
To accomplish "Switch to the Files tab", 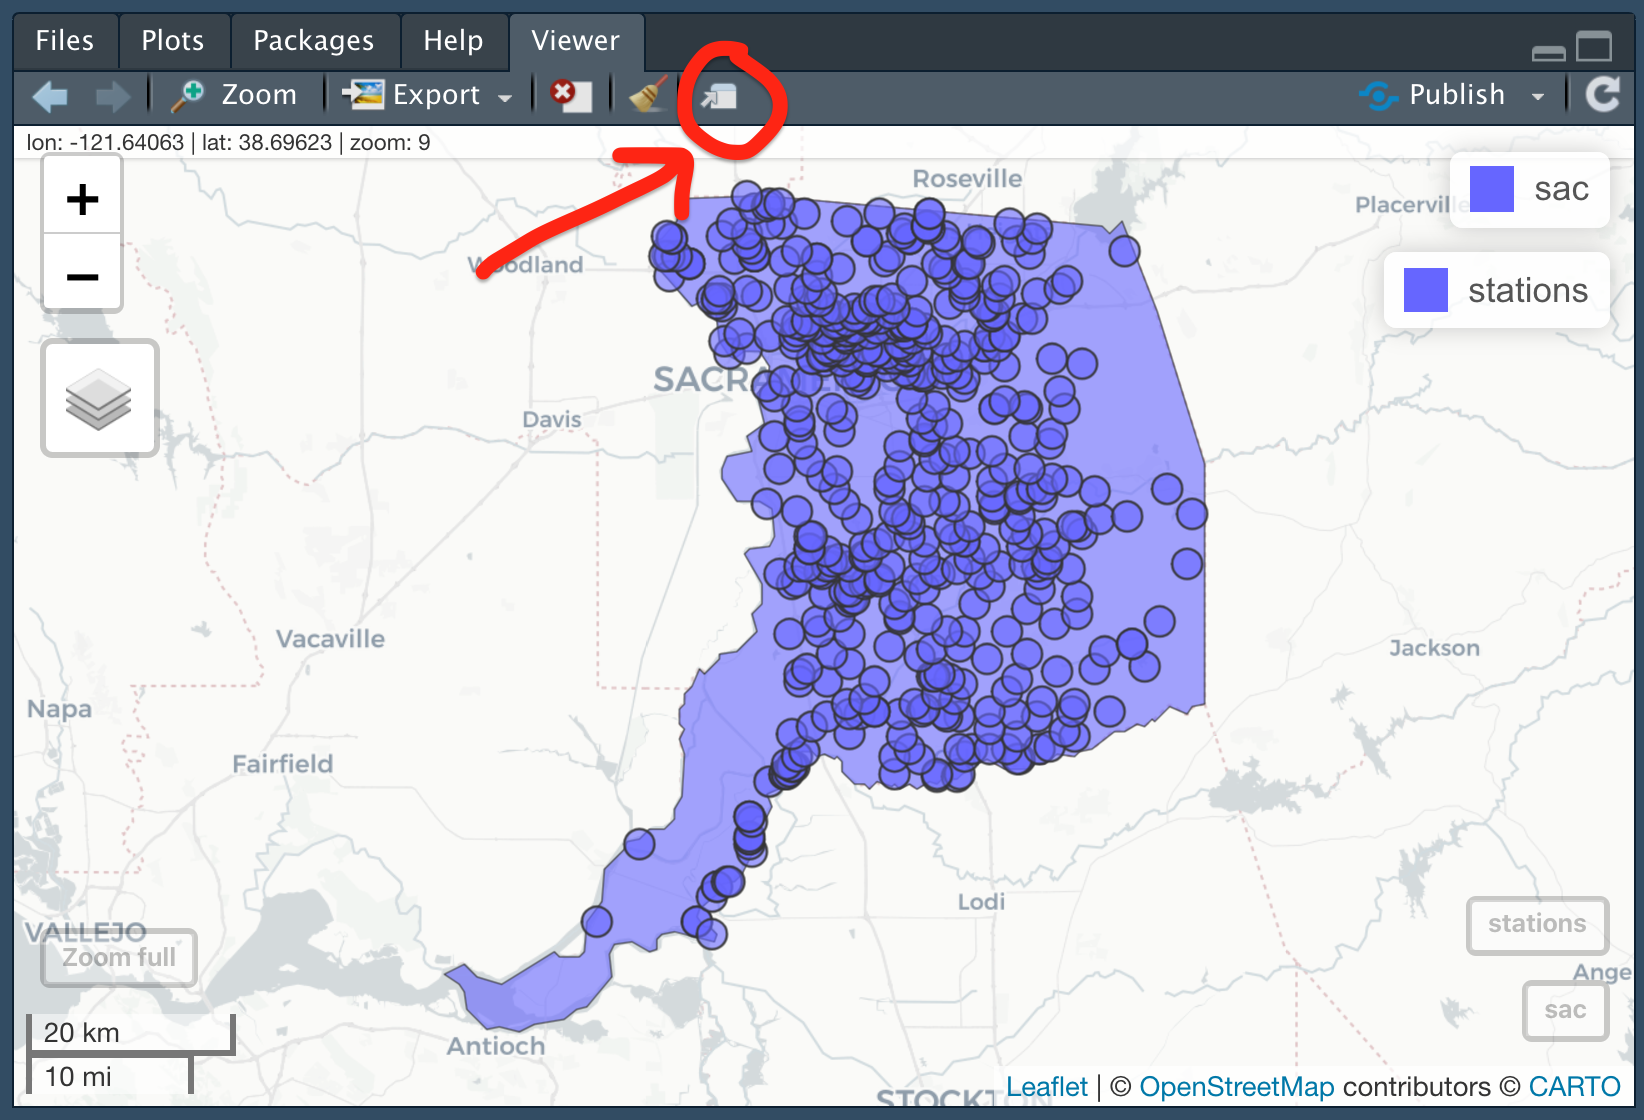I will click(65, 41).
